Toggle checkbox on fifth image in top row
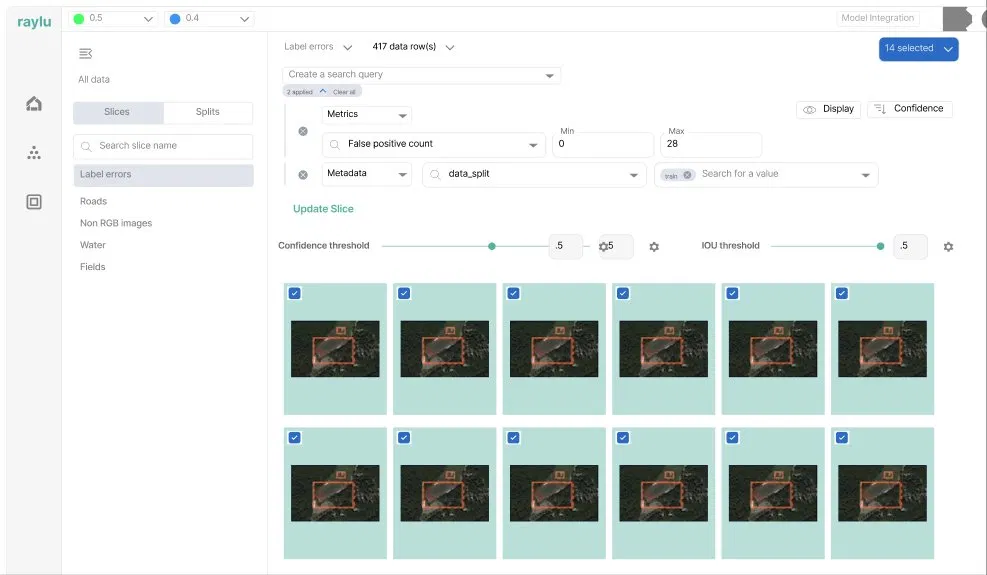 (x=732, y=293)
